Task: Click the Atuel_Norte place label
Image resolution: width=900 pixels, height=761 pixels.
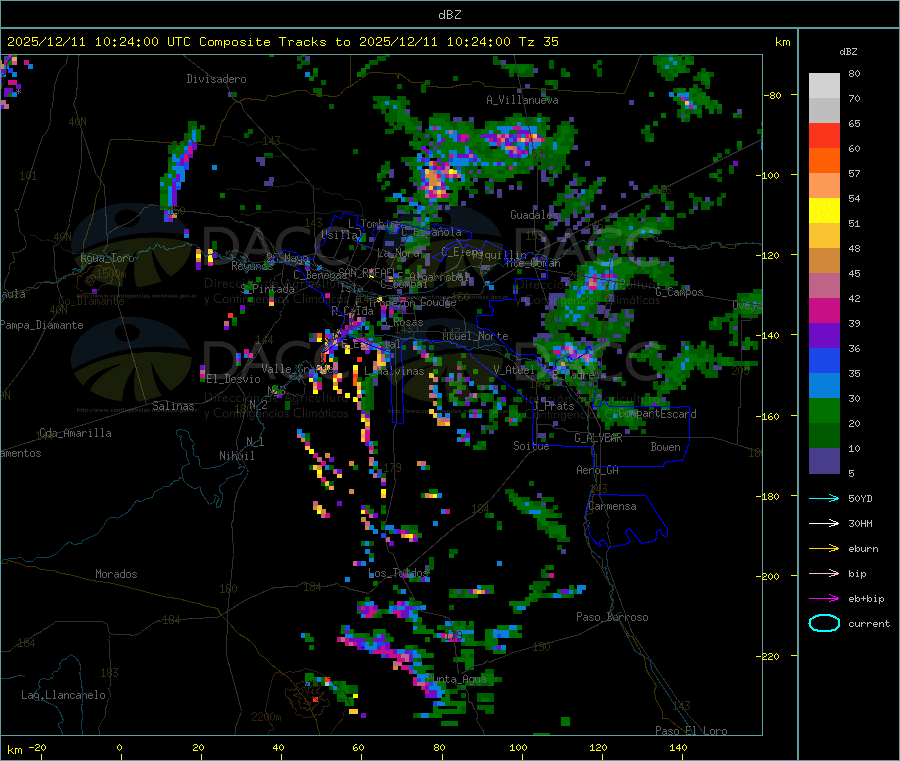Action: (x=475, y=336)
